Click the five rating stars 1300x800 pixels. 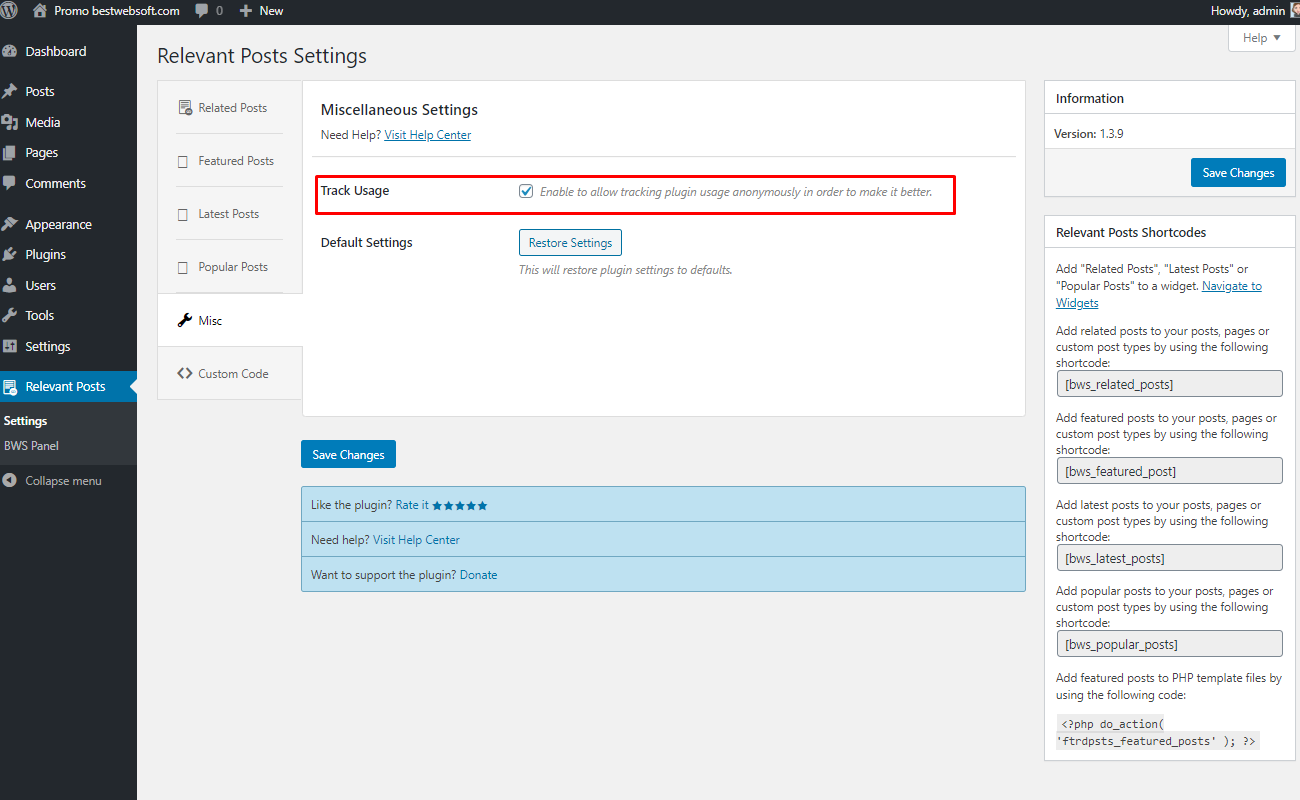(460, 506)
